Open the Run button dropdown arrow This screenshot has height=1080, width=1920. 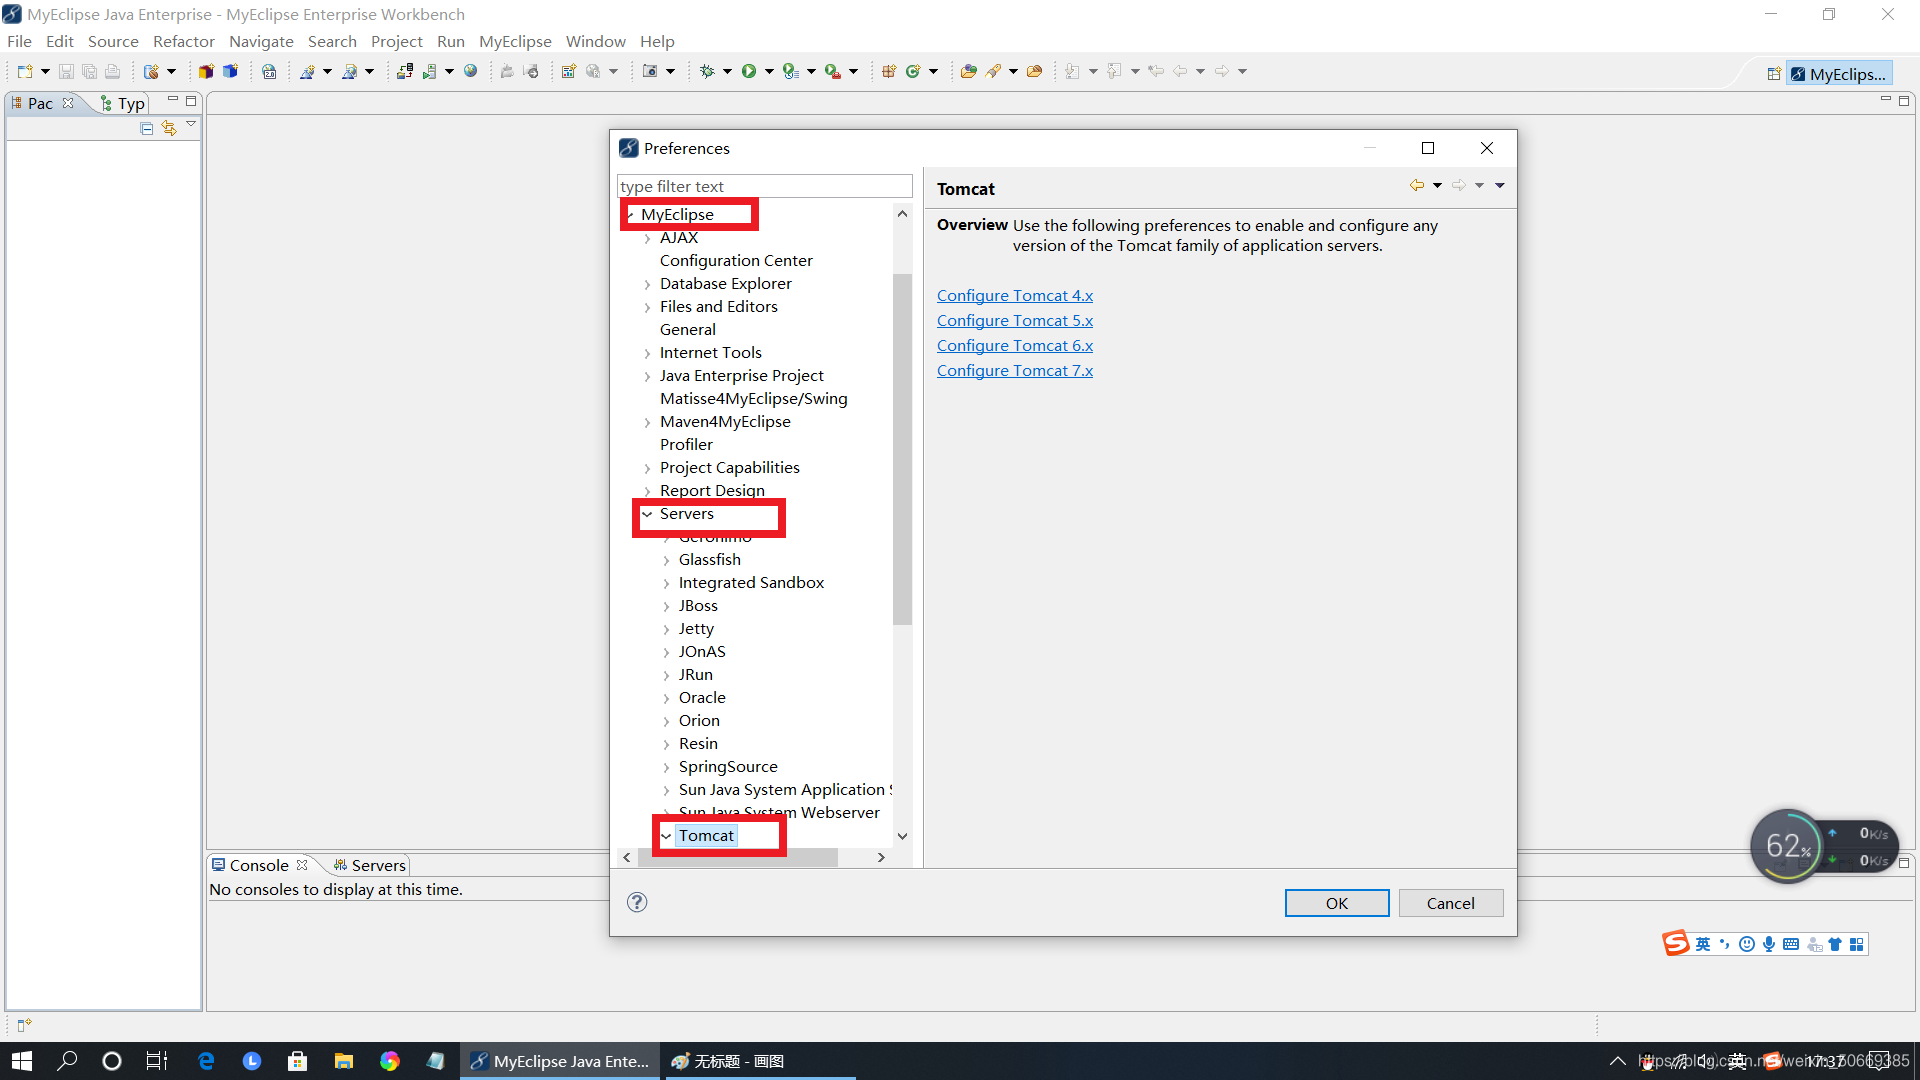(769, 71)
